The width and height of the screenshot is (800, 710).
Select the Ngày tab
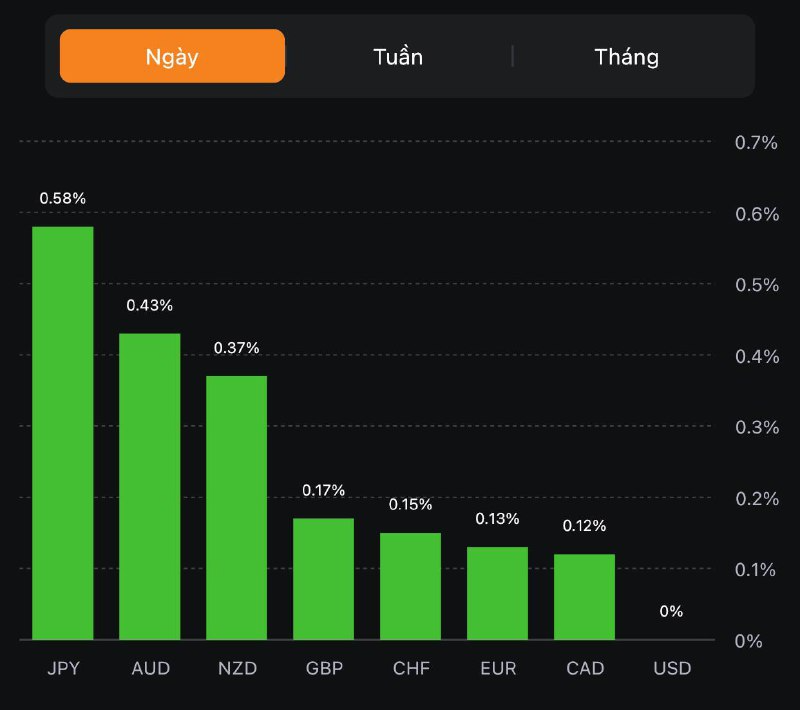coord(172,56)
